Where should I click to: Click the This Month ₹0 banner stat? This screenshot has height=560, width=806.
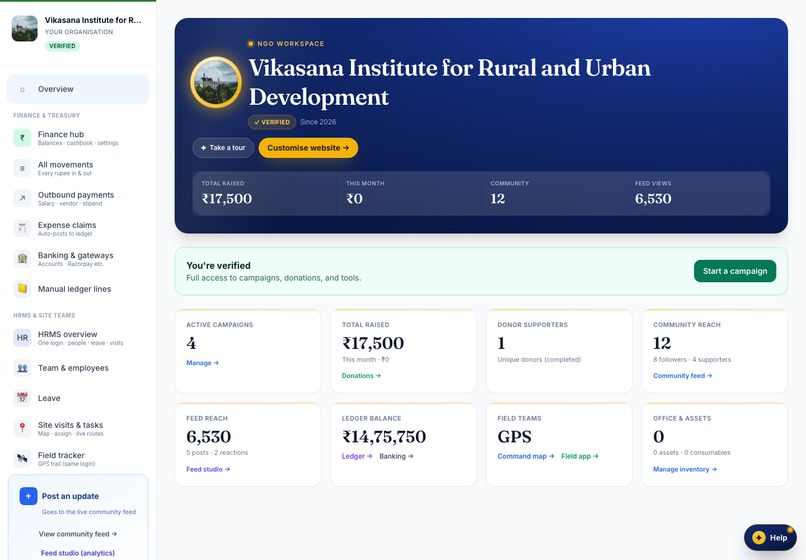click(409, 193)
